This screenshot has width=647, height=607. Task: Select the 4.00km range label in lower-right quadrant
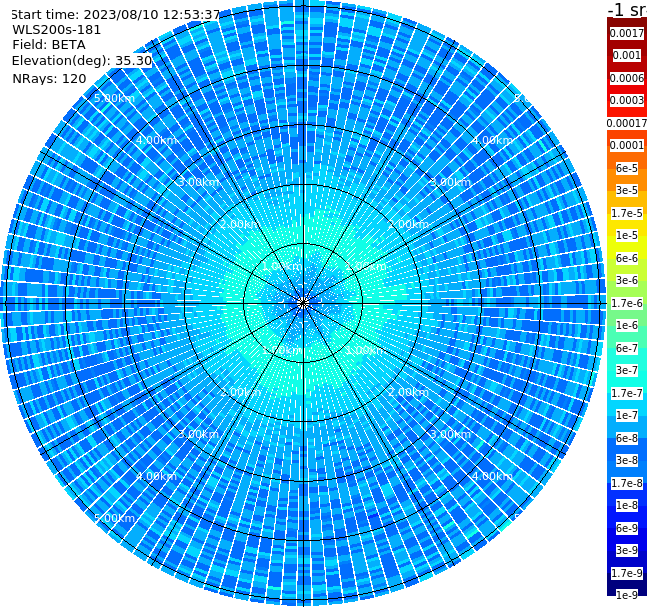(492, 476)
